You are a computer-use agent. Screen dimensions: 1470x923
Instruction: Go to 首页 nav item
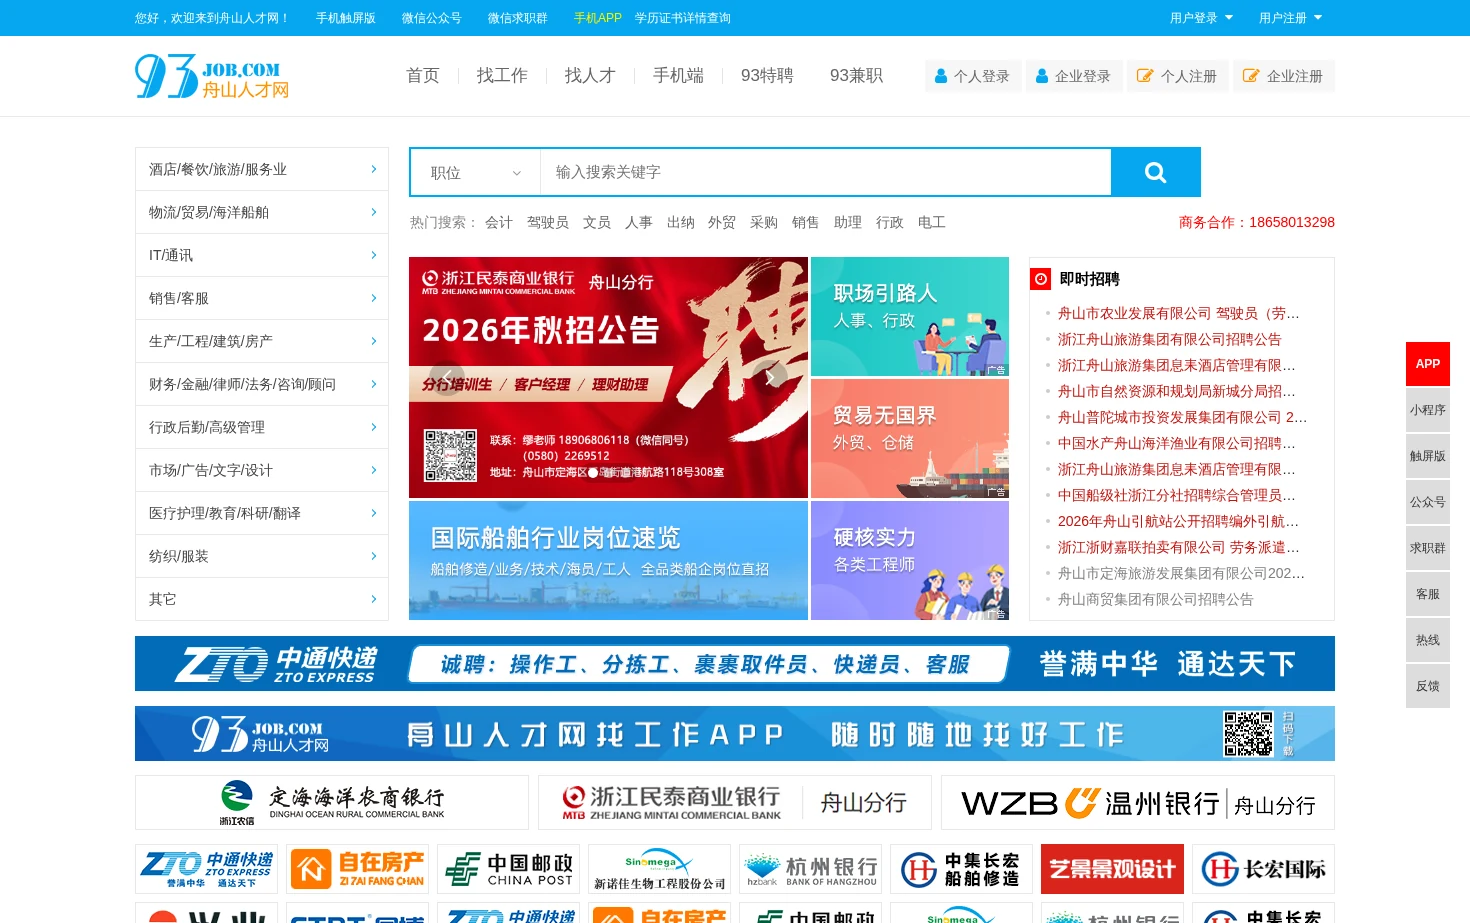coord(423,75)
